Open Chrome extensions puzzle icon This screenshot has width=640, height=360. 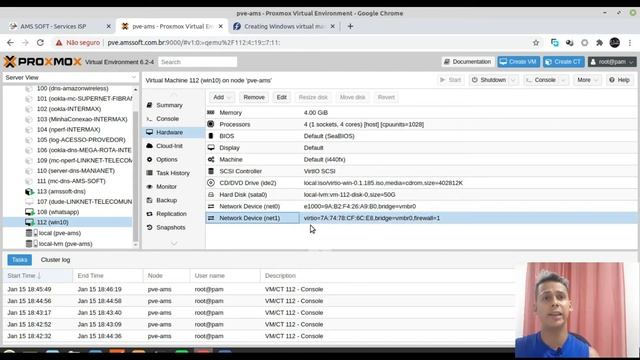point(600,42)
